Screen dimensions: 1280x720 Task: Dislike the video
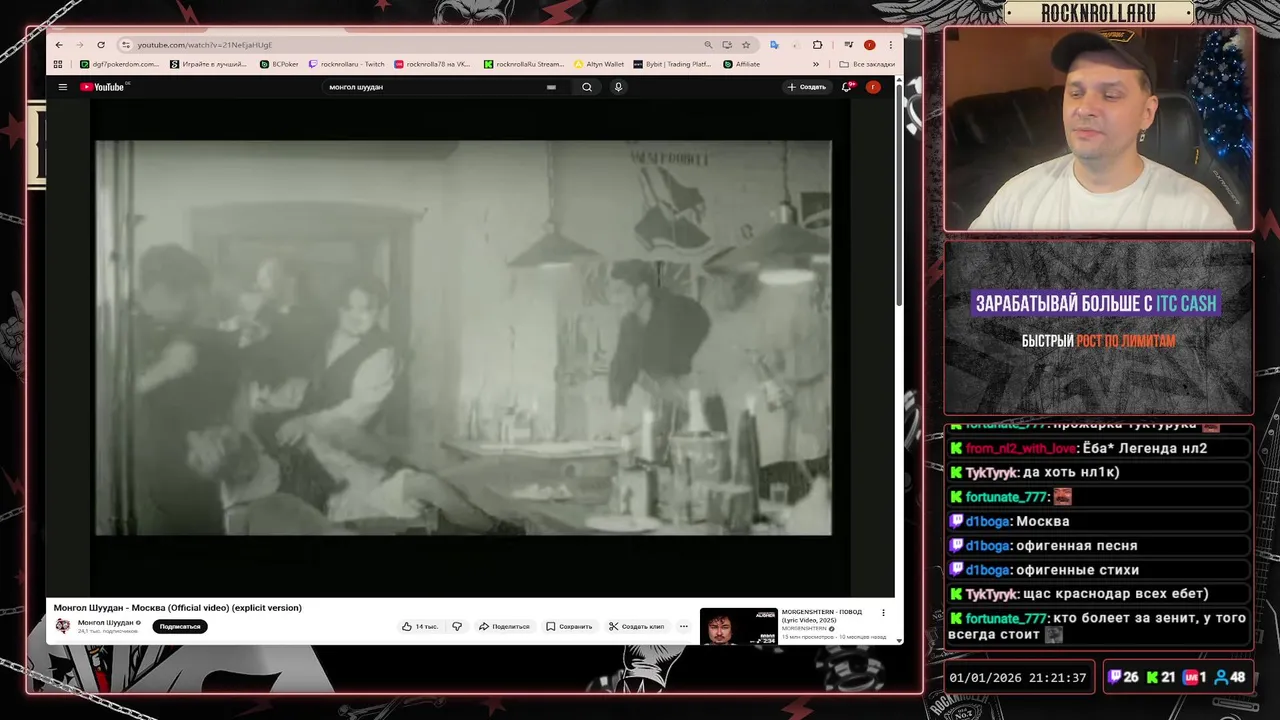(x=457, y=626)
